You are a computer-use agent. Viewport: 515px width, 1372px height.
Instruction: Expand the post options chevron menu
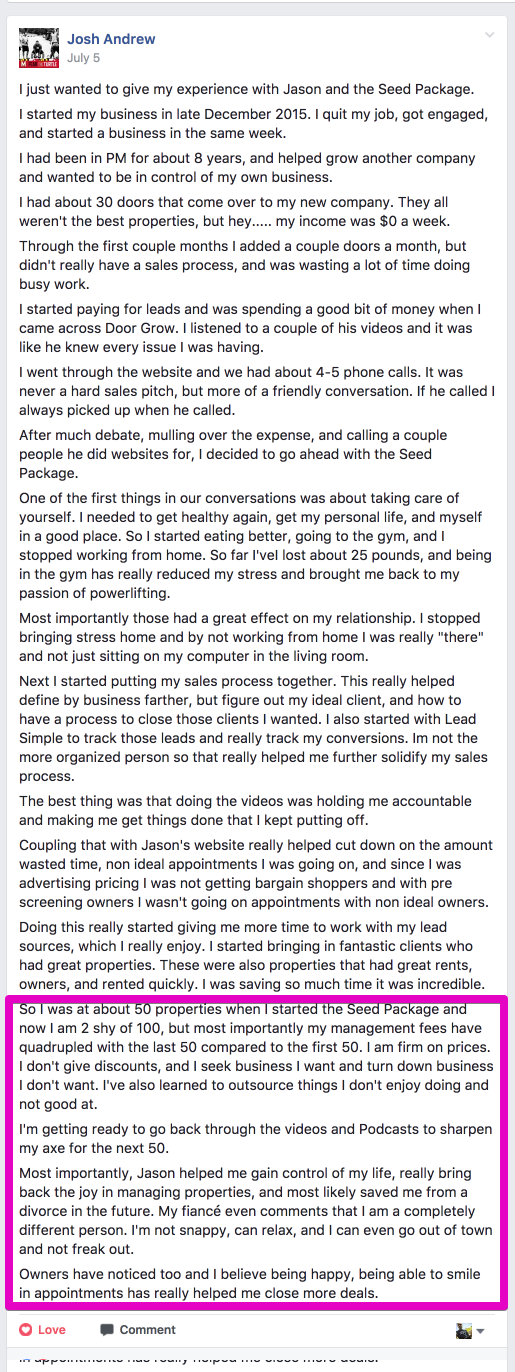489,35
